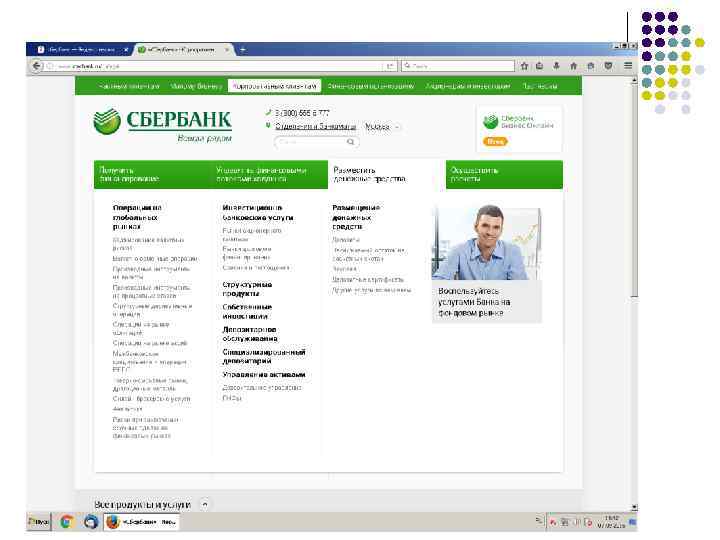Click the bookmark star icon in toolbar
Screen dimensions: 720x540
click(524, 66)
